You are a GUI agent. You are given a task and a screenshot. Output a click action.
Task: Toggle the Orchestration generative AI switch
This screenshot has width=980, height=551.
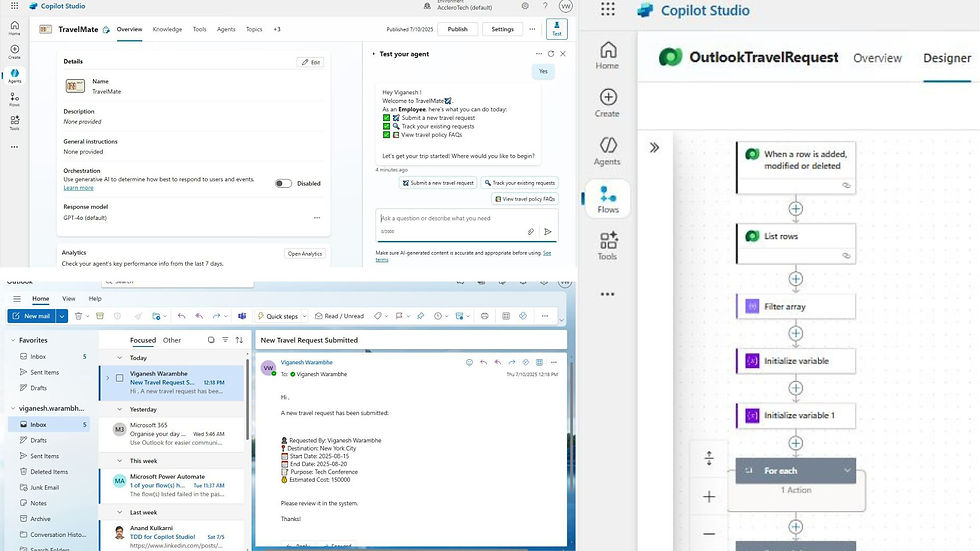(283, 184)
